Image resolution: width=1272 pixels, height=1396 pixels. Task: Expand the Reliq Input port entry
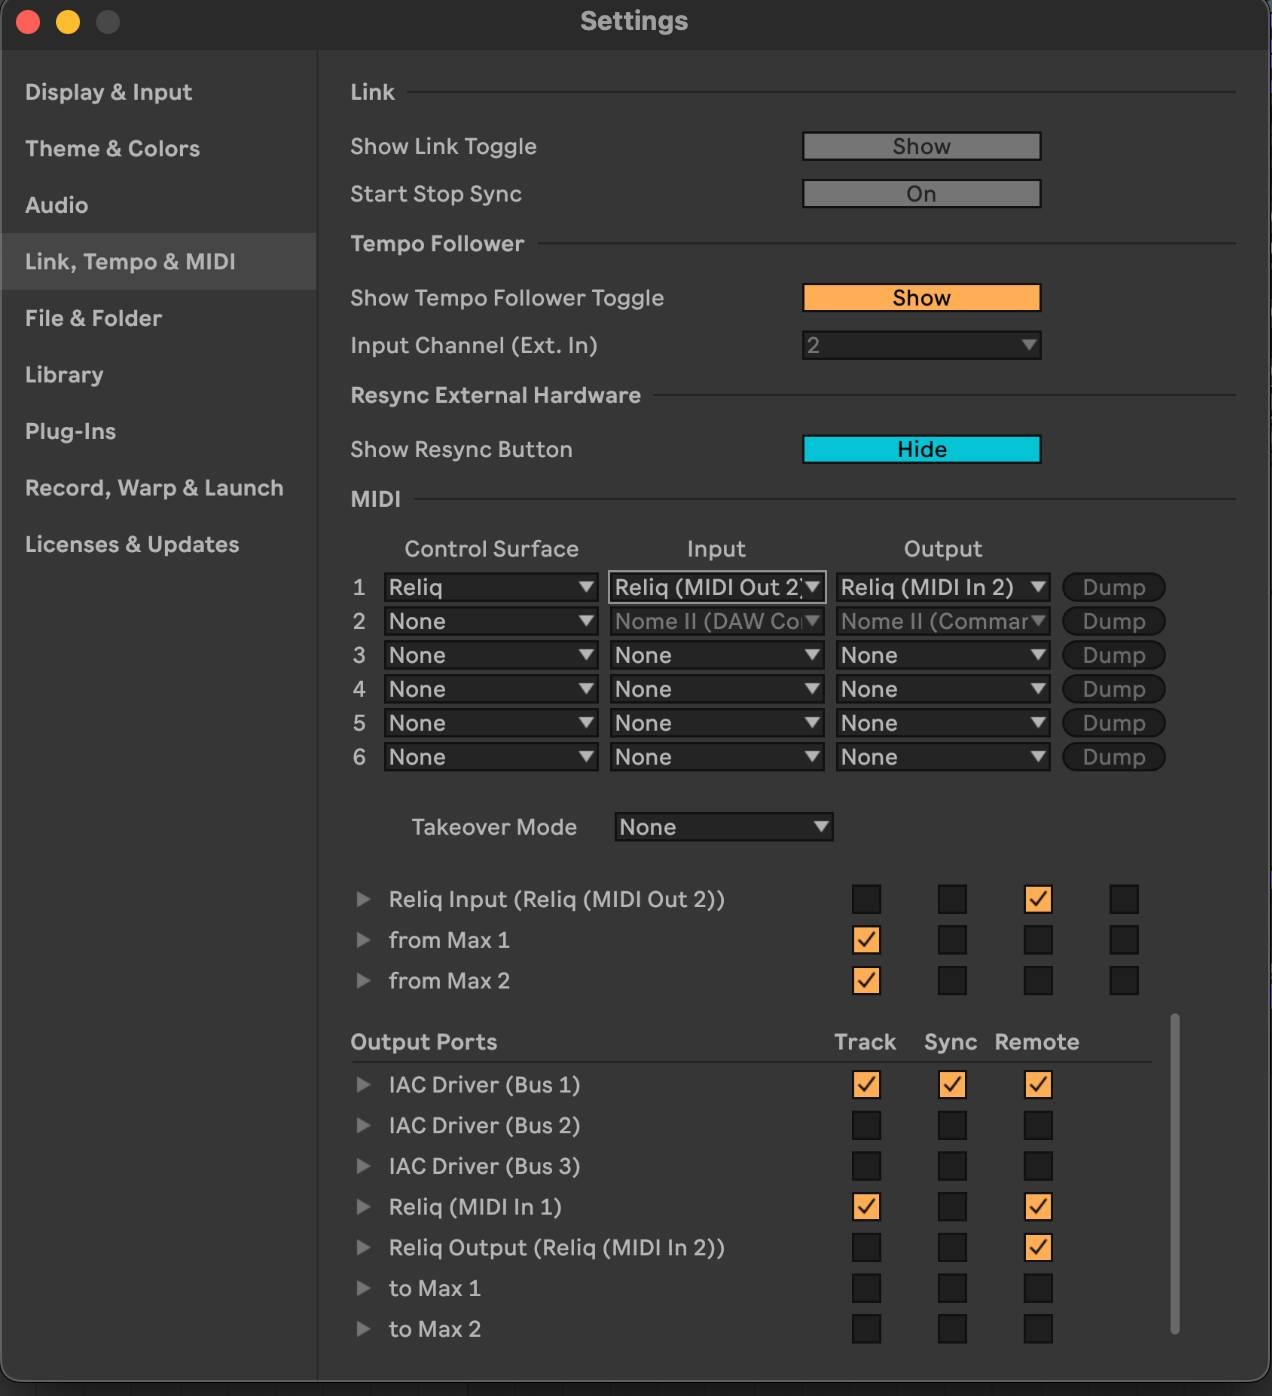tap(363, 900)
